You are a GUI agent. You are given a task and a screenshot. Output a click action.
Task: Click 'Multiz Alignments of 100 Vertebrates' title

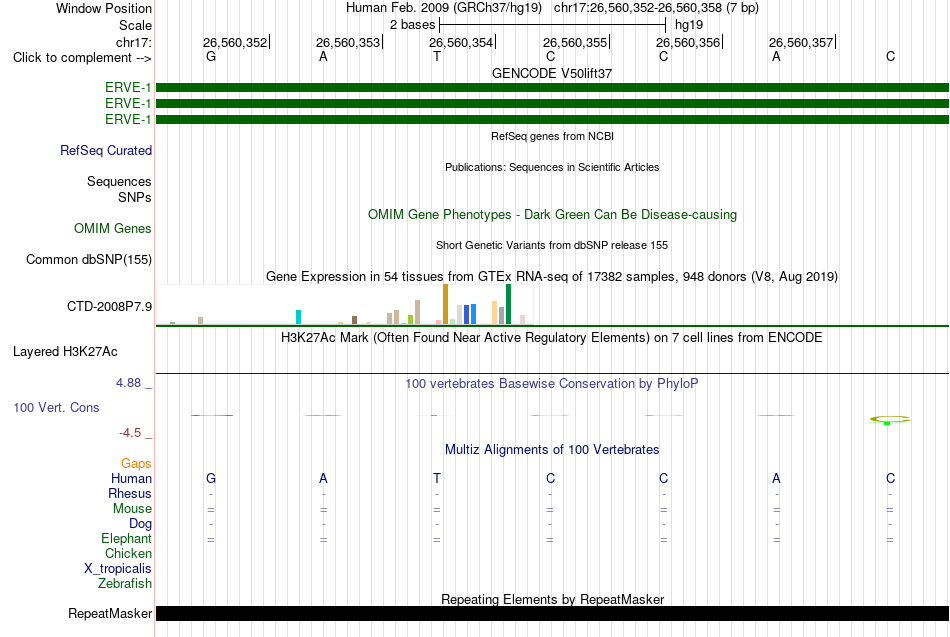tap(552, 450)
